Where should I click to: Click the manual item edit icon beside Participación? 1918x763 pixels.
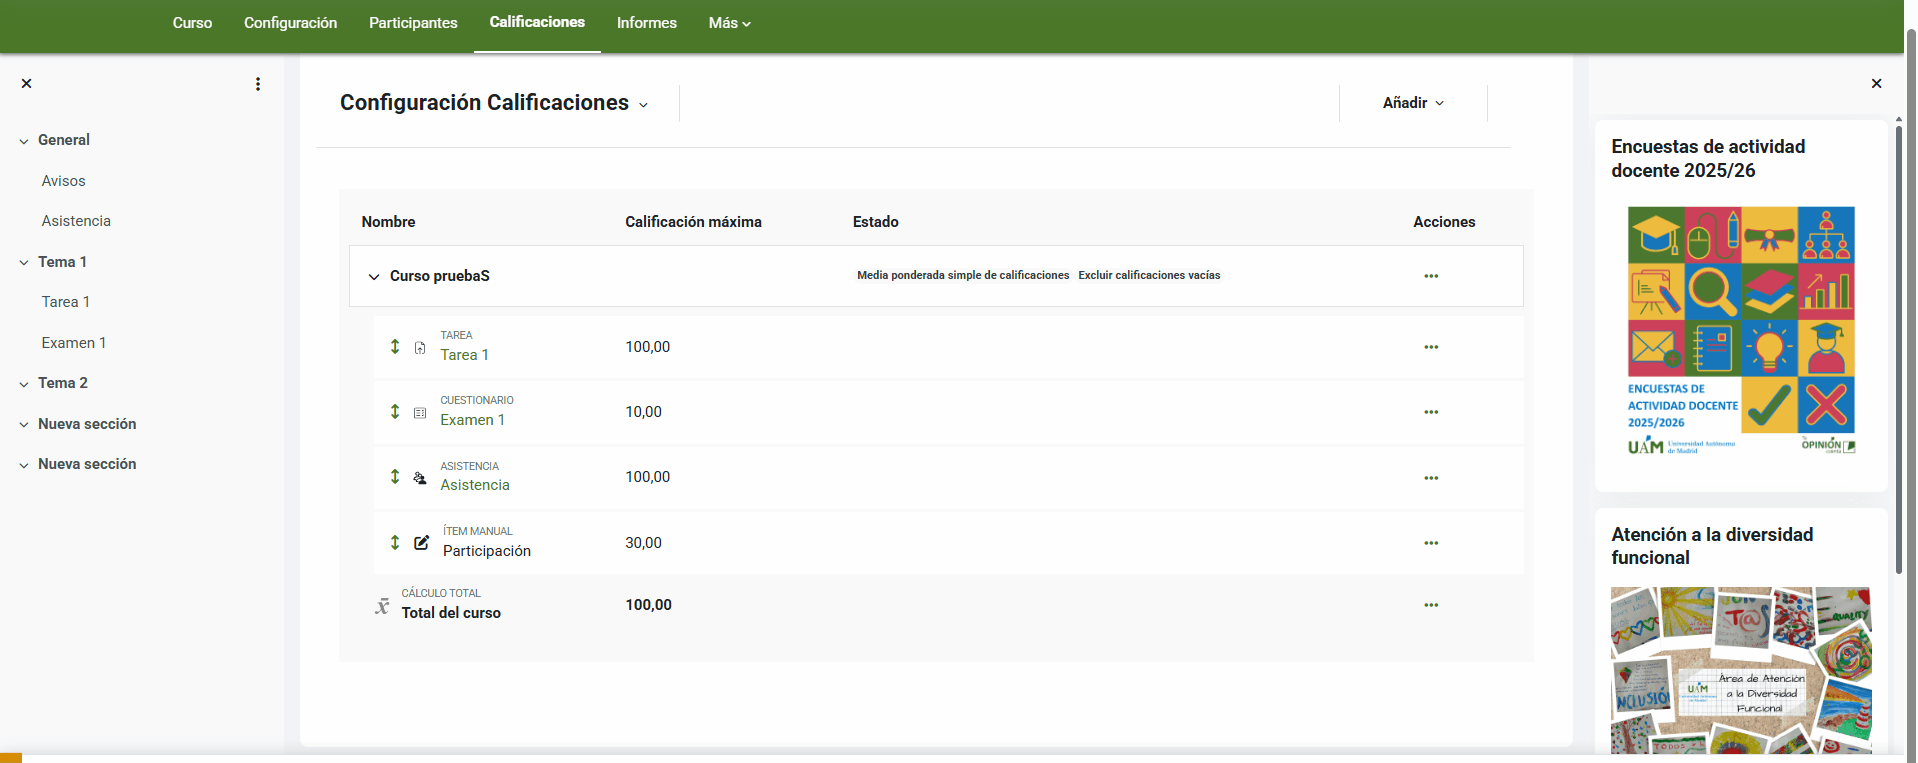point(422,543)
